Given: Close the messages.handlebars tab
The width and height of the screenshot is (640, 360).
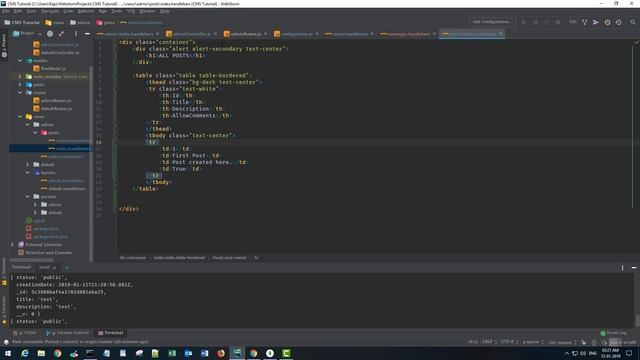Looking at the screenshot, I should (434, 34).
